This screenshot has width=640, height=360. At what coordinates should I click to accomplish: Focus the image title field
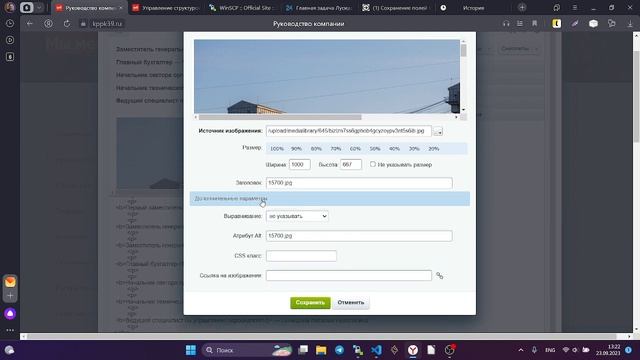pos(359,183)
